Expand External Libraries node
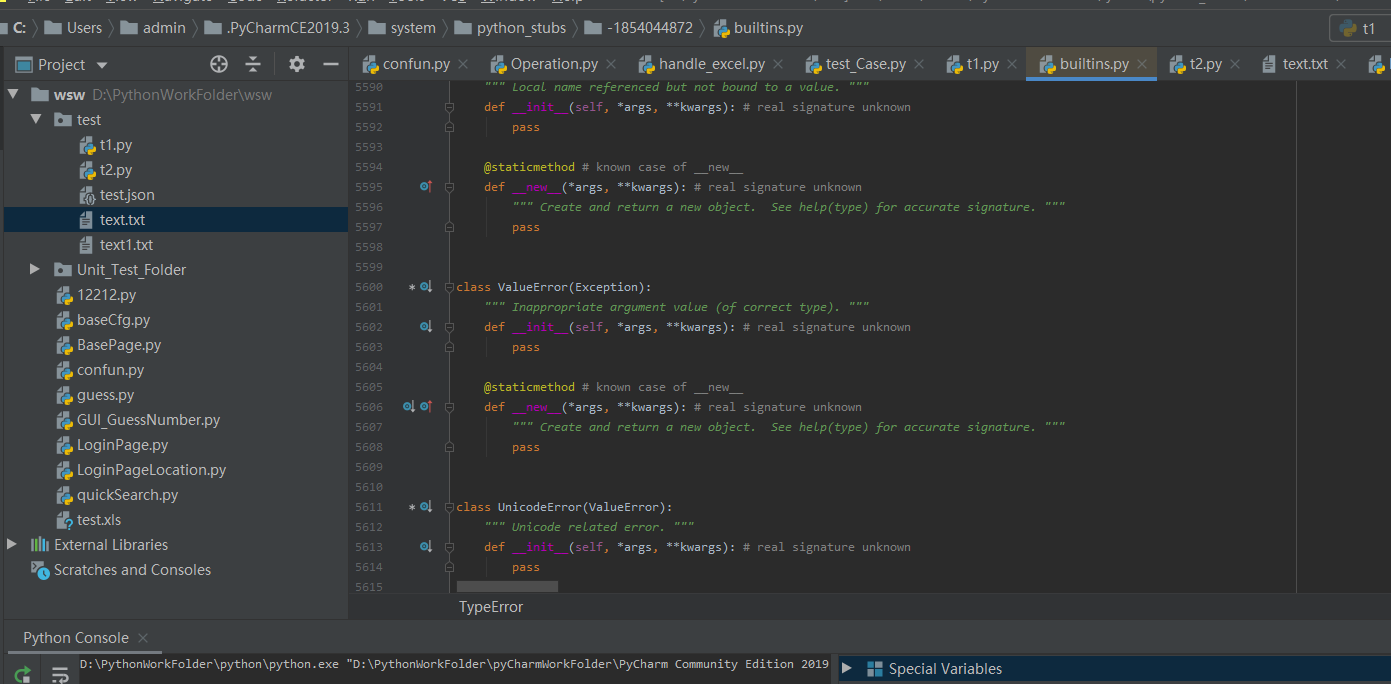1391x684 pixels. [13, 545]
